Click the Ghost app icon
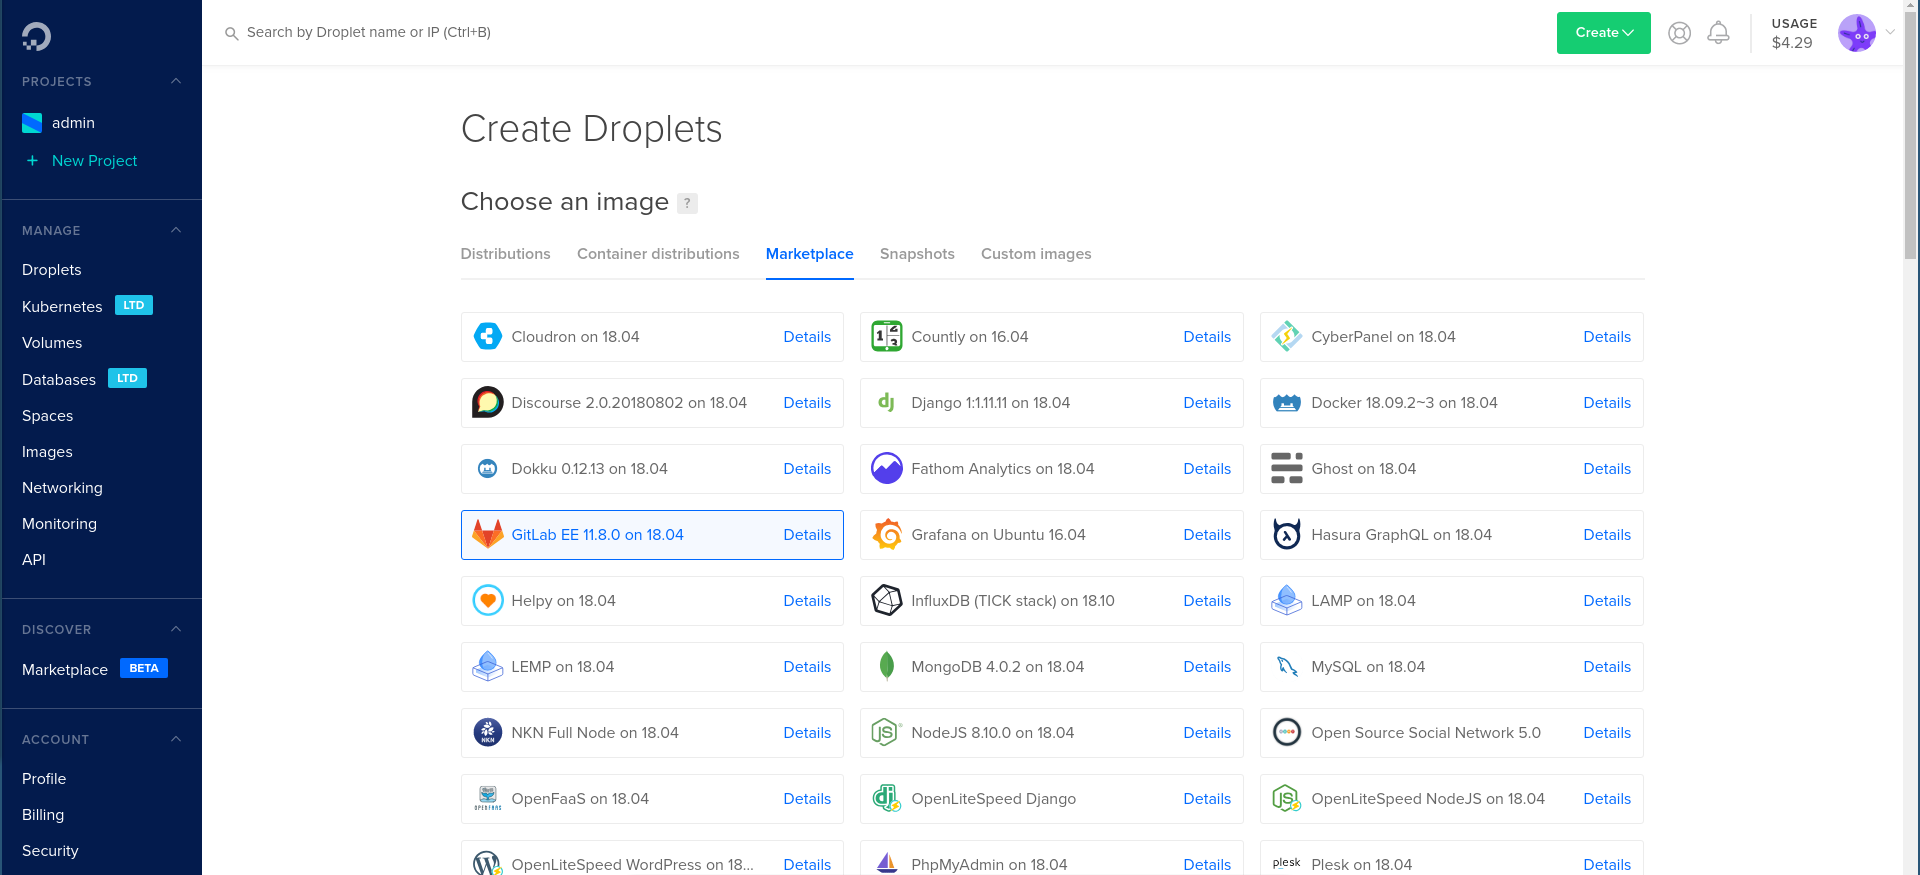 coord(1287,468)
